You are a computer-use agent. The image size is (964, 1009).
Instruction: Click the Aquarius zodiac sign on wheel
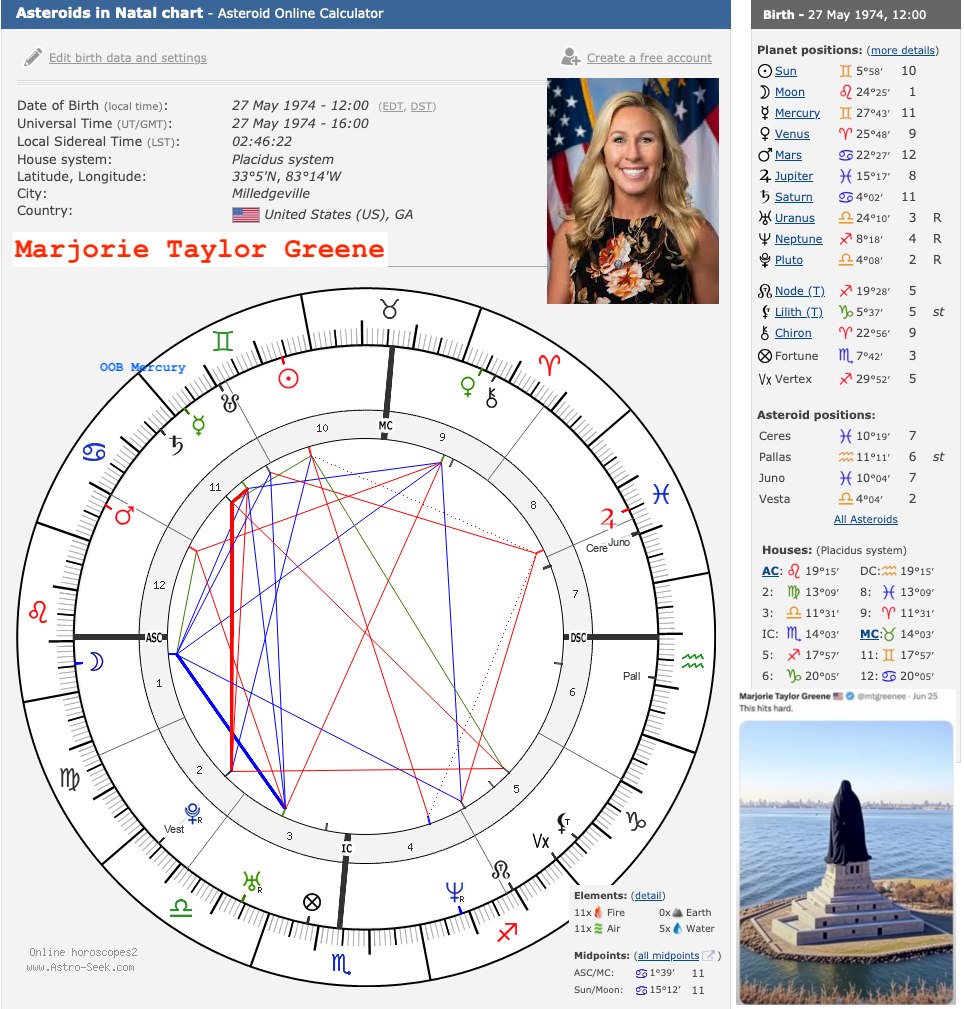(693, 660)
